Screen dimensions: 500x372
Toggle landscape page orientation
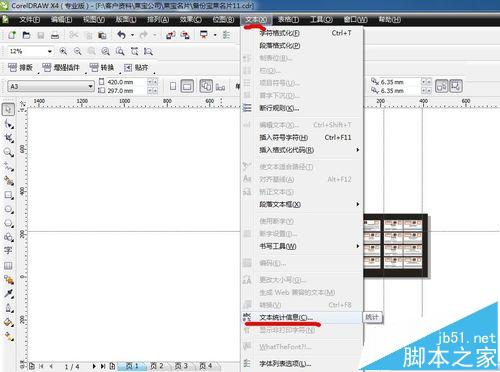(x=187, y=86)
